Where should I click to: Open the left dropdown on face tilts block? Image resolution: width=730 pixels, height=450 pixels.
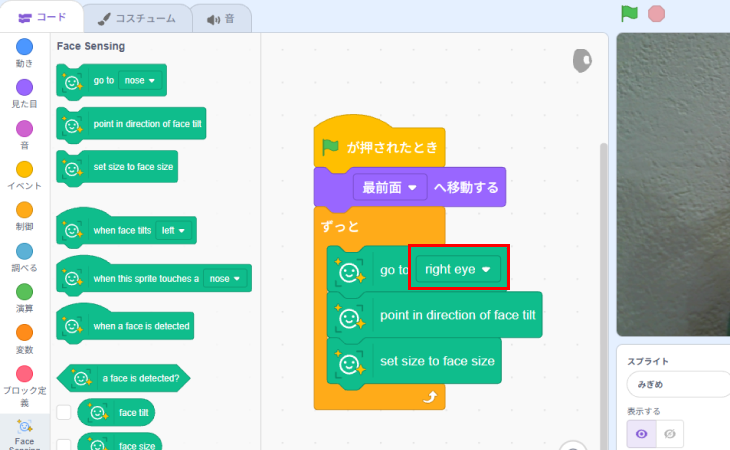pos(175,230)
